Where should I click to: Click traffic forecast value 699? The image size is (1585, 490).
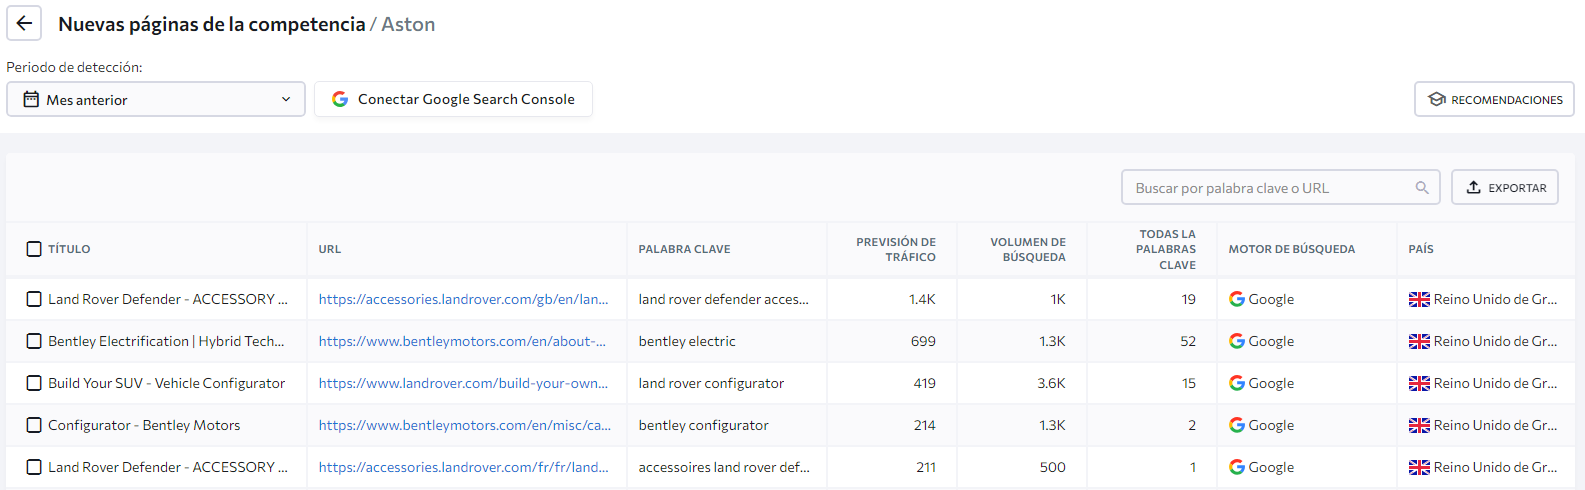923,341
